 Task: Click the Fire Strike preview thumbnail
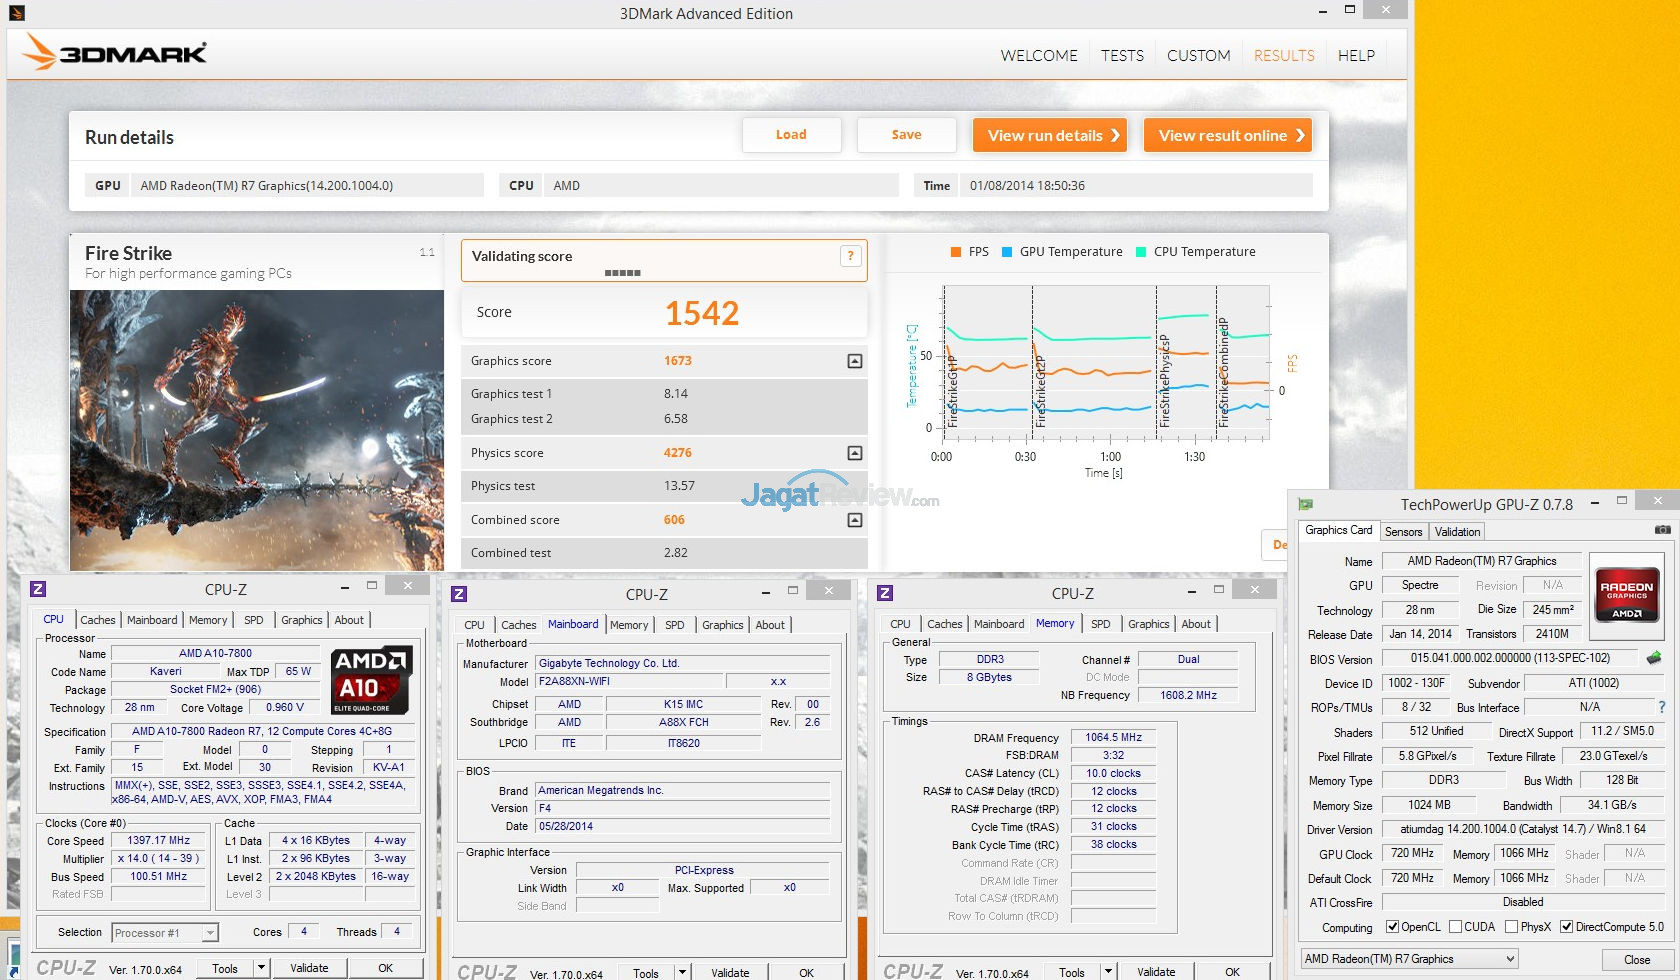click(x=257, y=430)
